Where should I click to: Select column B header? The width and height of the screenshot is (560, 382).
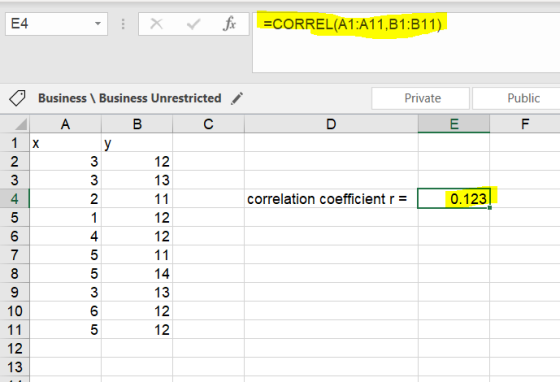tap(137, 124)
